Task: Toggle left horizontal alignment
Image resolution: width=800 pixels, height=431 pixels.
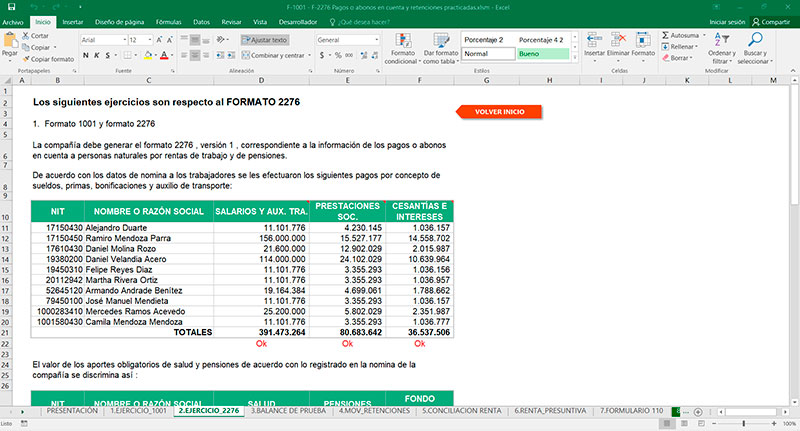Action: (184, 55)
